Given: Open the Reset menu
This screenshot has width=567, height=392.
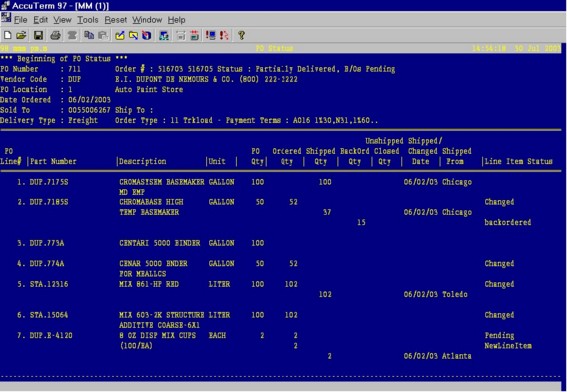Looking at the screenshot, I should click(x=116, y=20).
